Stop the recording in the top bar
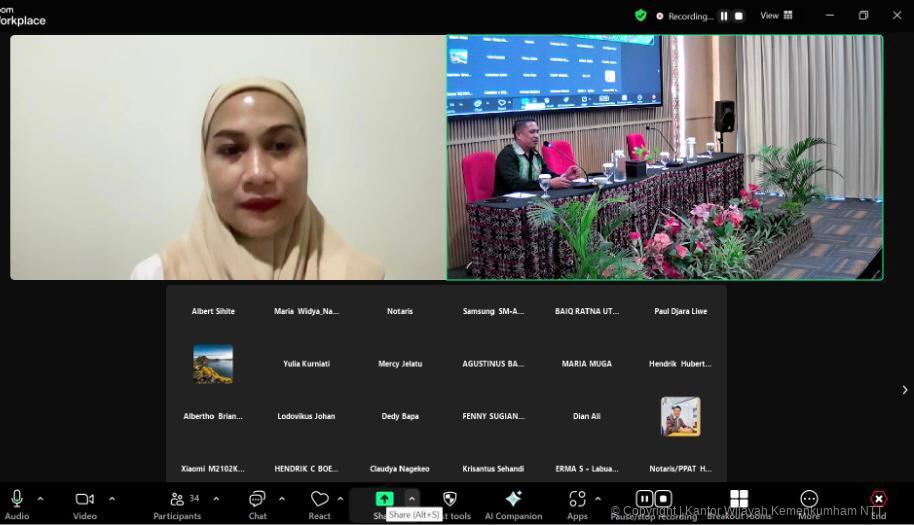 pyautogui.click(x=739, y=16)
